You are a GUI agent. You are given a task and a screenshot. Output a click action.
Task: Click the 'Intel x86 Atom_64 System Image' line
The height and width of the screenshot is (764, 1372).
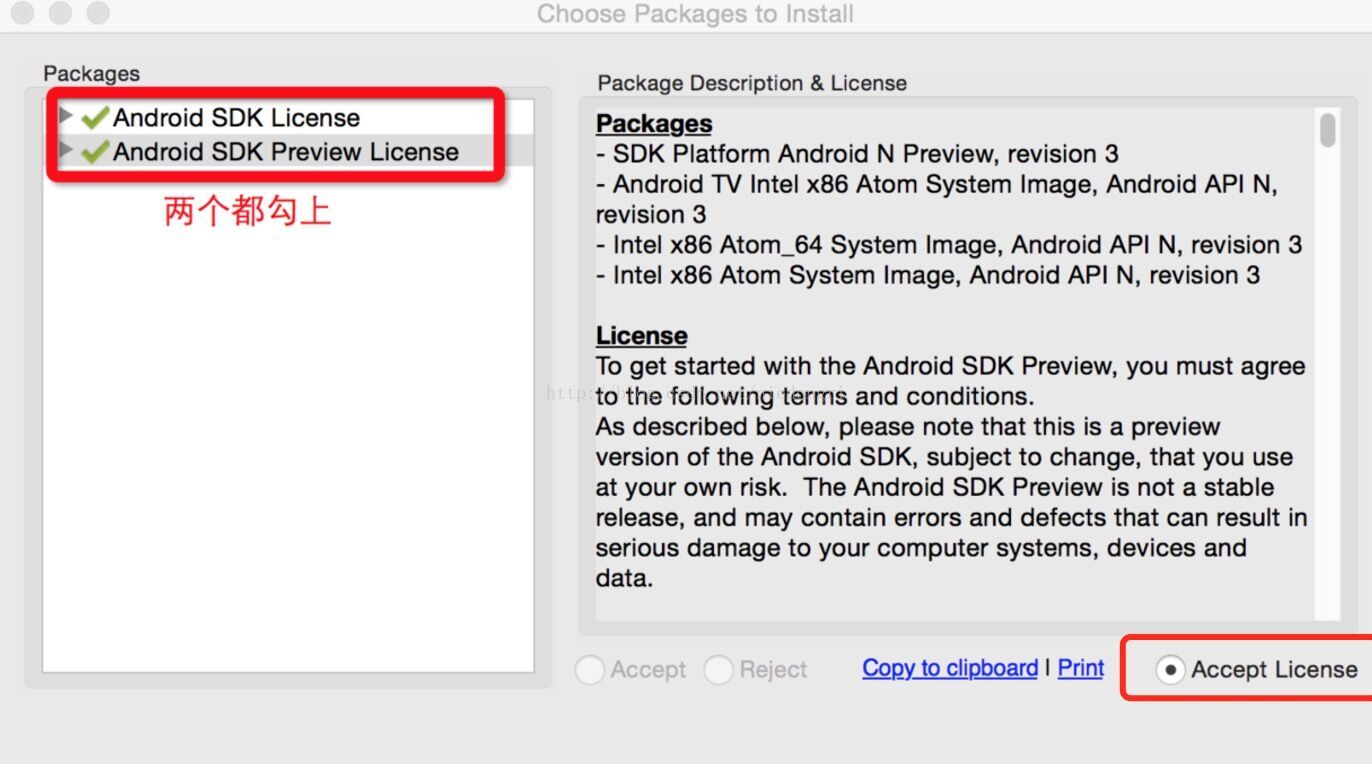pos(949,245)
